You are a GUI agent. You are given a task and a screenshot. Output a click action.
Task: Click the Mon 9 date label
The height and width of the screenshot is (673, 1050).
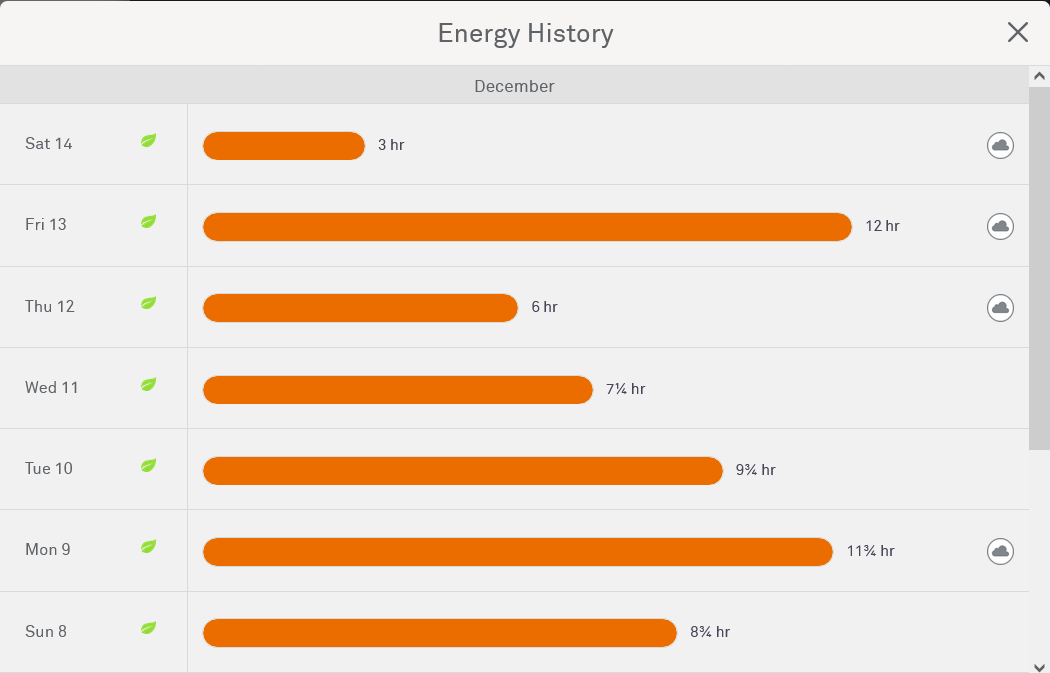(x=48, y=550)
